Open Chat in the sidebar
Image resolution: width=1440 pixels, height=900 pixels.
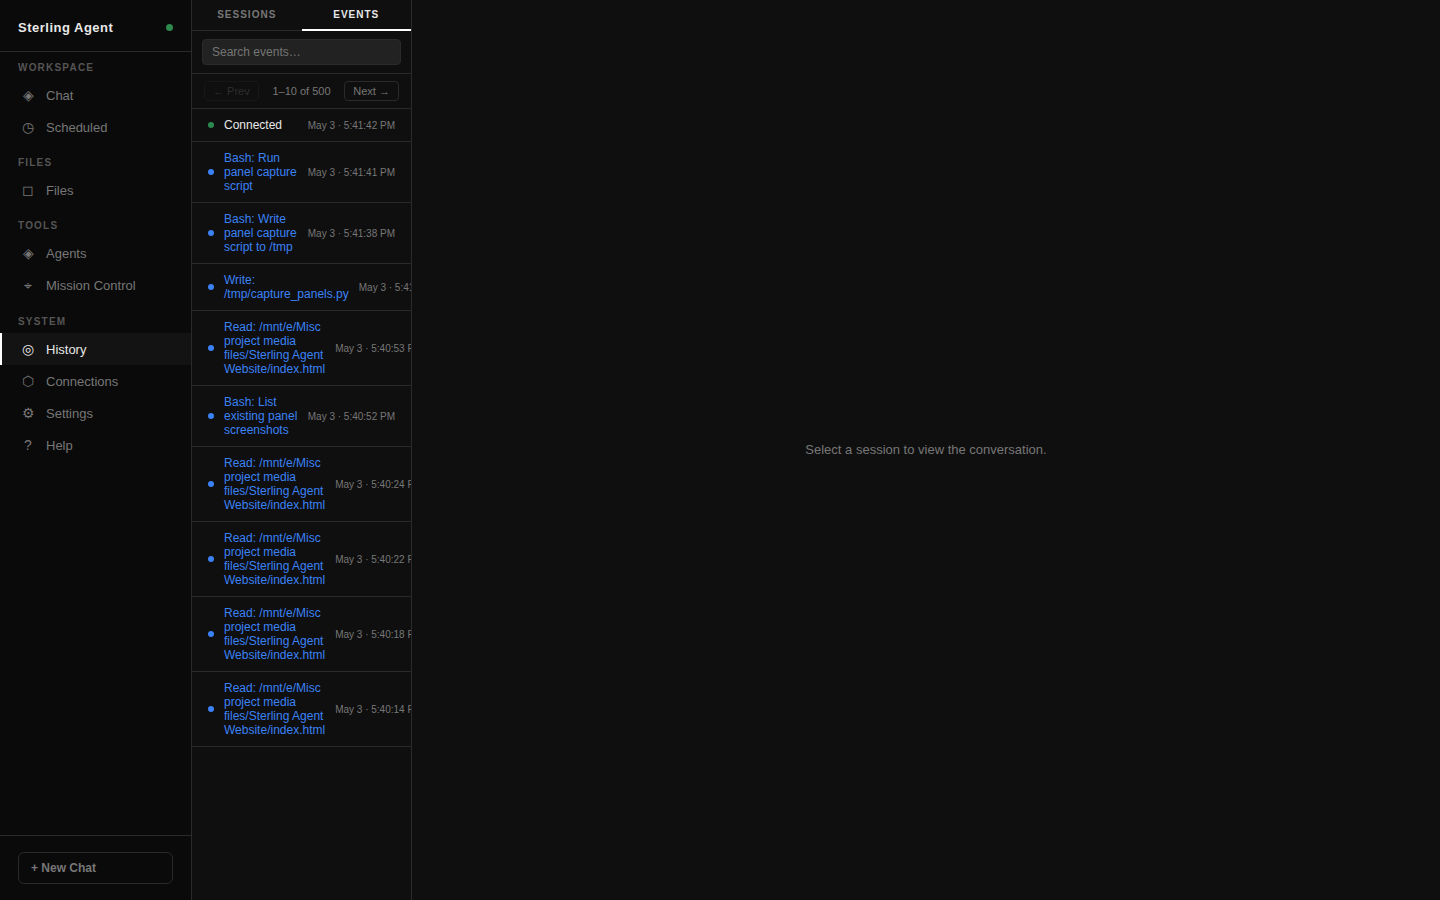pyautogui.click(x=95, y=96)
